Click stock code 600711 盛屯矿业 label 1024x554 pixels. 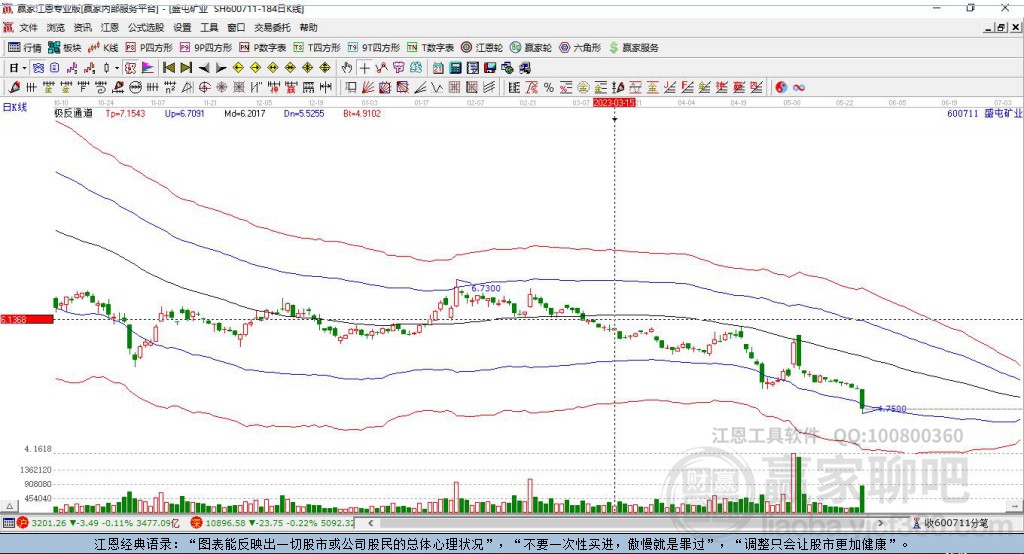coord(985,114)
